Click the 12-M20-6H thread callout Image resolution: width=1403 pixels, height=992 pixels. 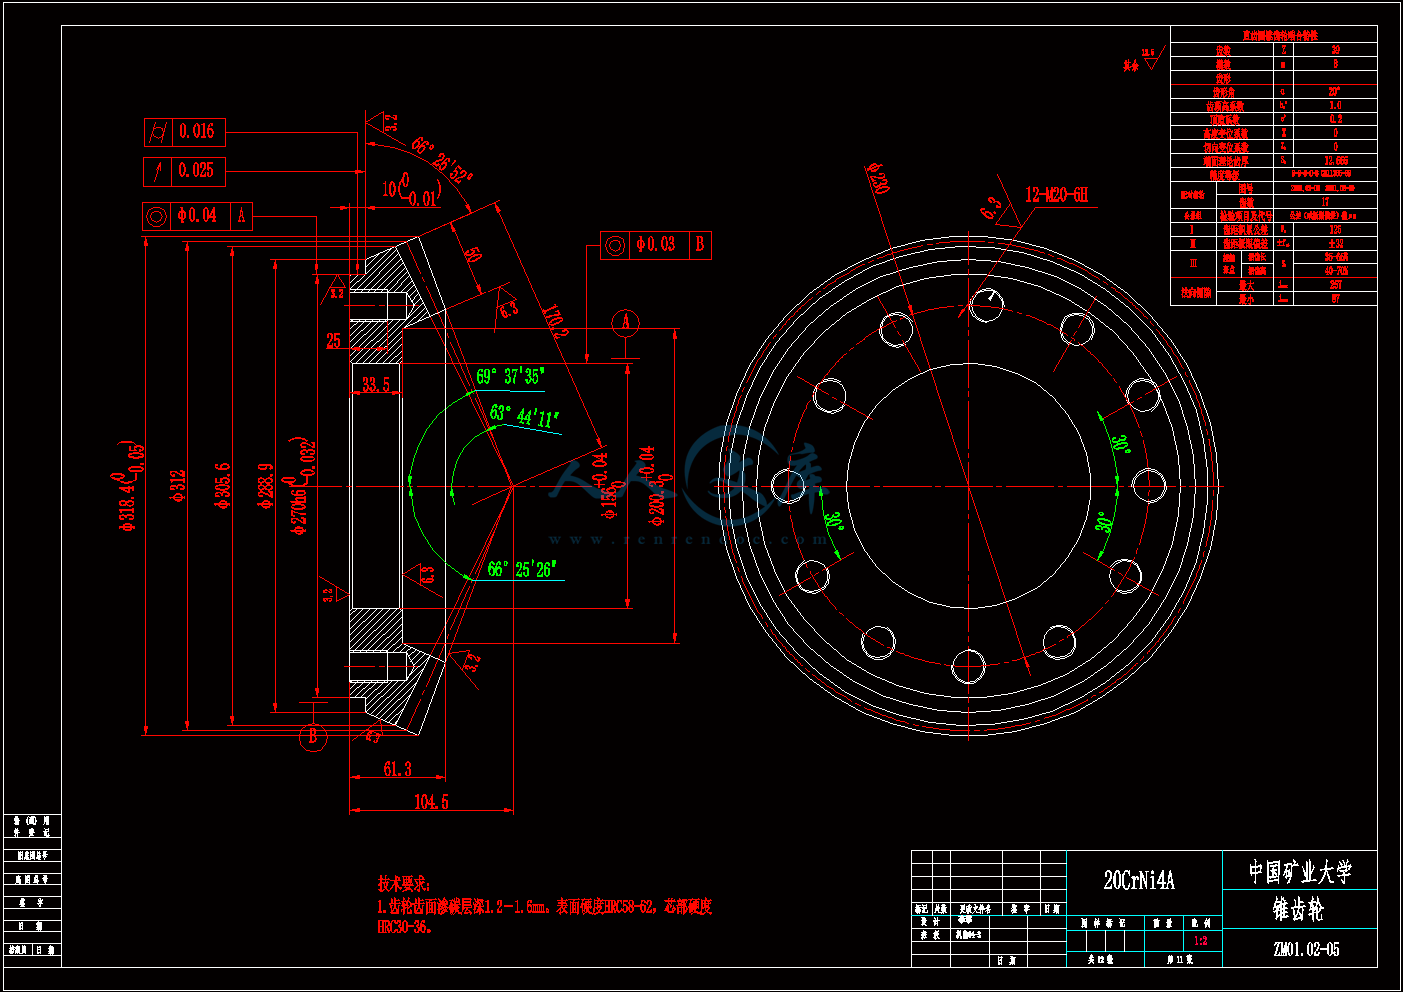1057,195
